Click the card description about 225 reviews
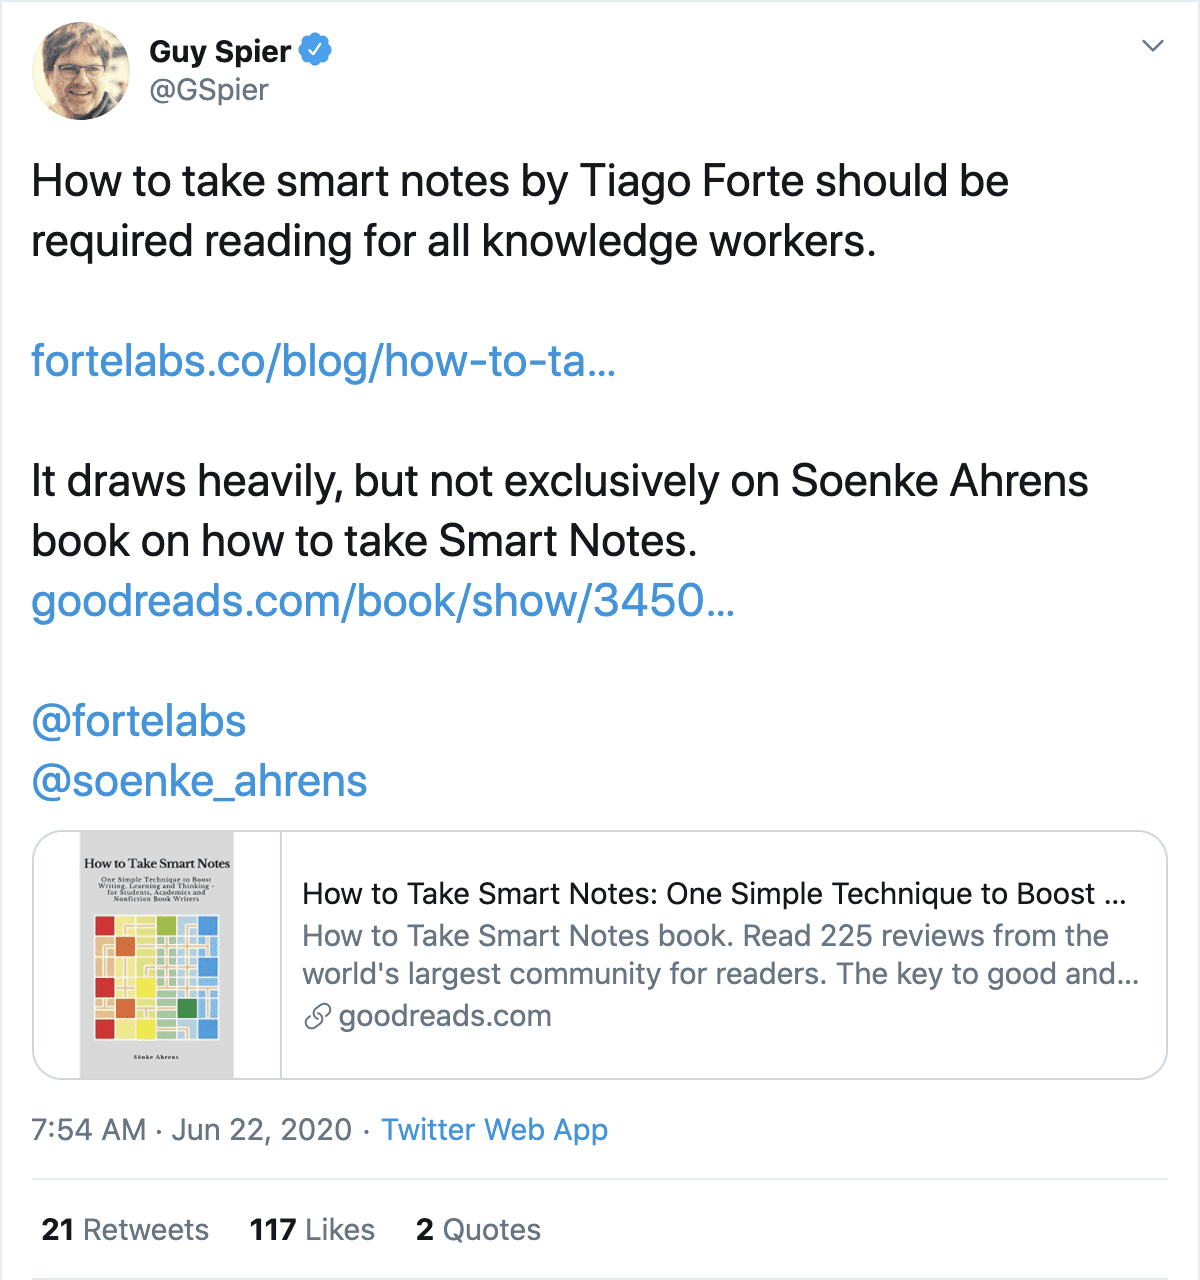Screen dimensions: 1200x1280 coord(720,955)
